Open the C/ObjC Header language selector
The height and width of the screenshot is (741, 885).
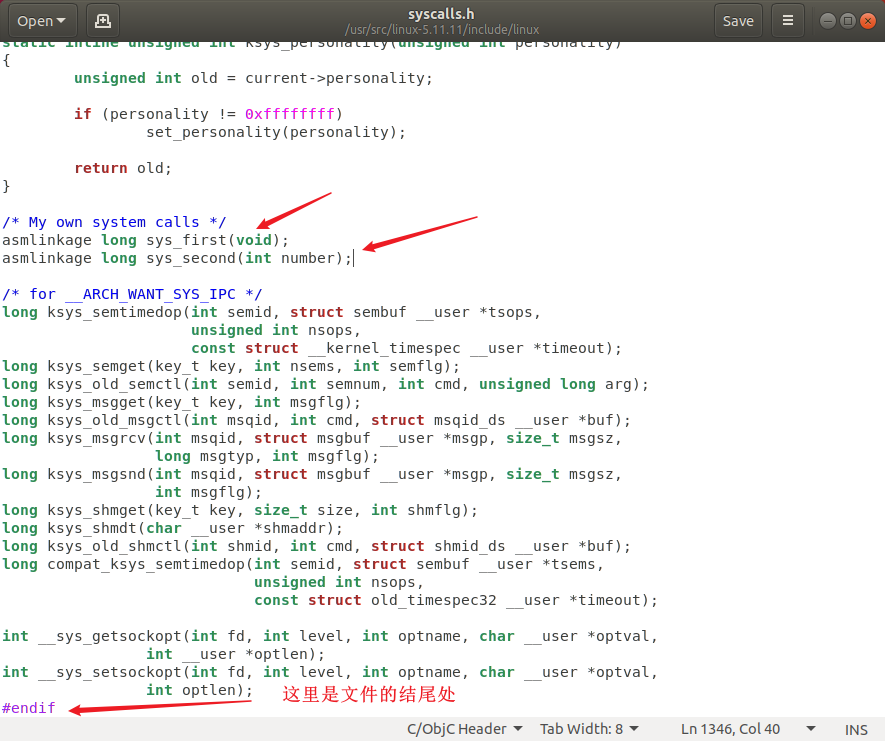point(465,729)
